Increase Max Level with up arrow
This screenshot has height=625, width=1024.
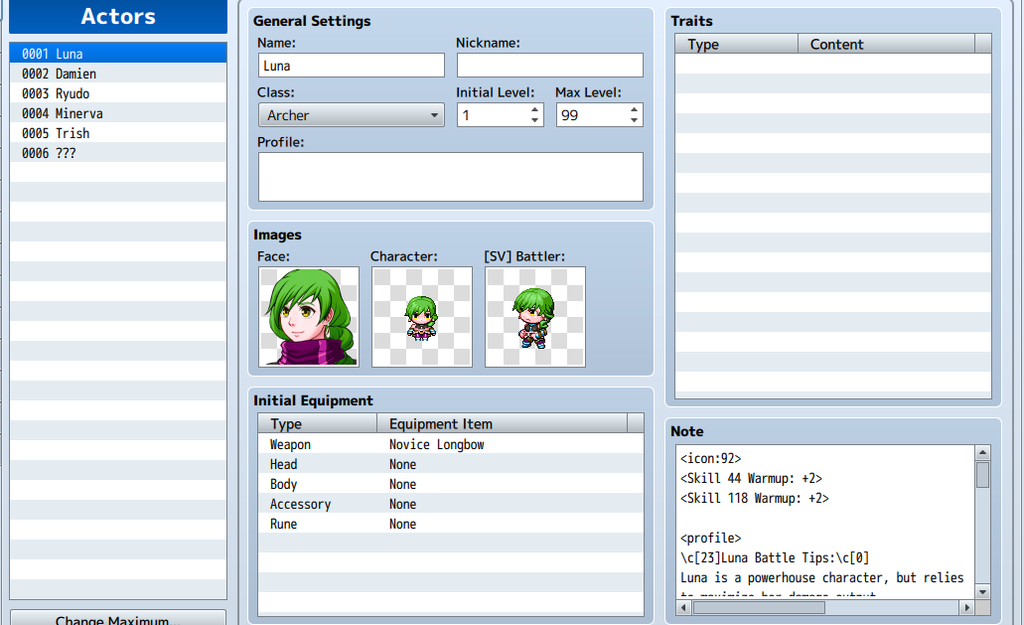[x=634, y=110]
